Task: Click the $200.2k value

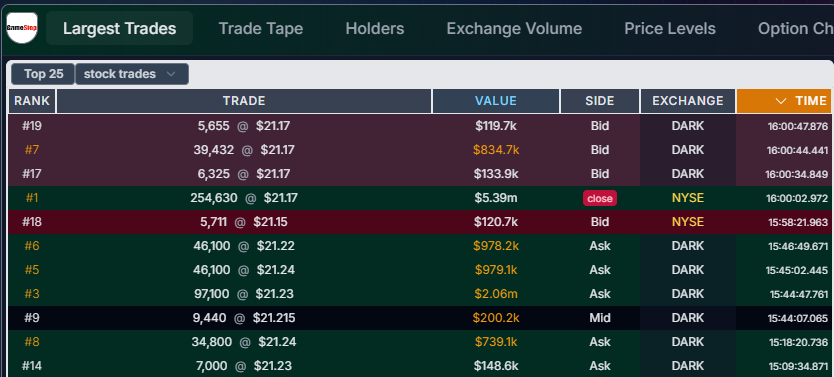Action: pyautogui.click(x=496, y=318)
